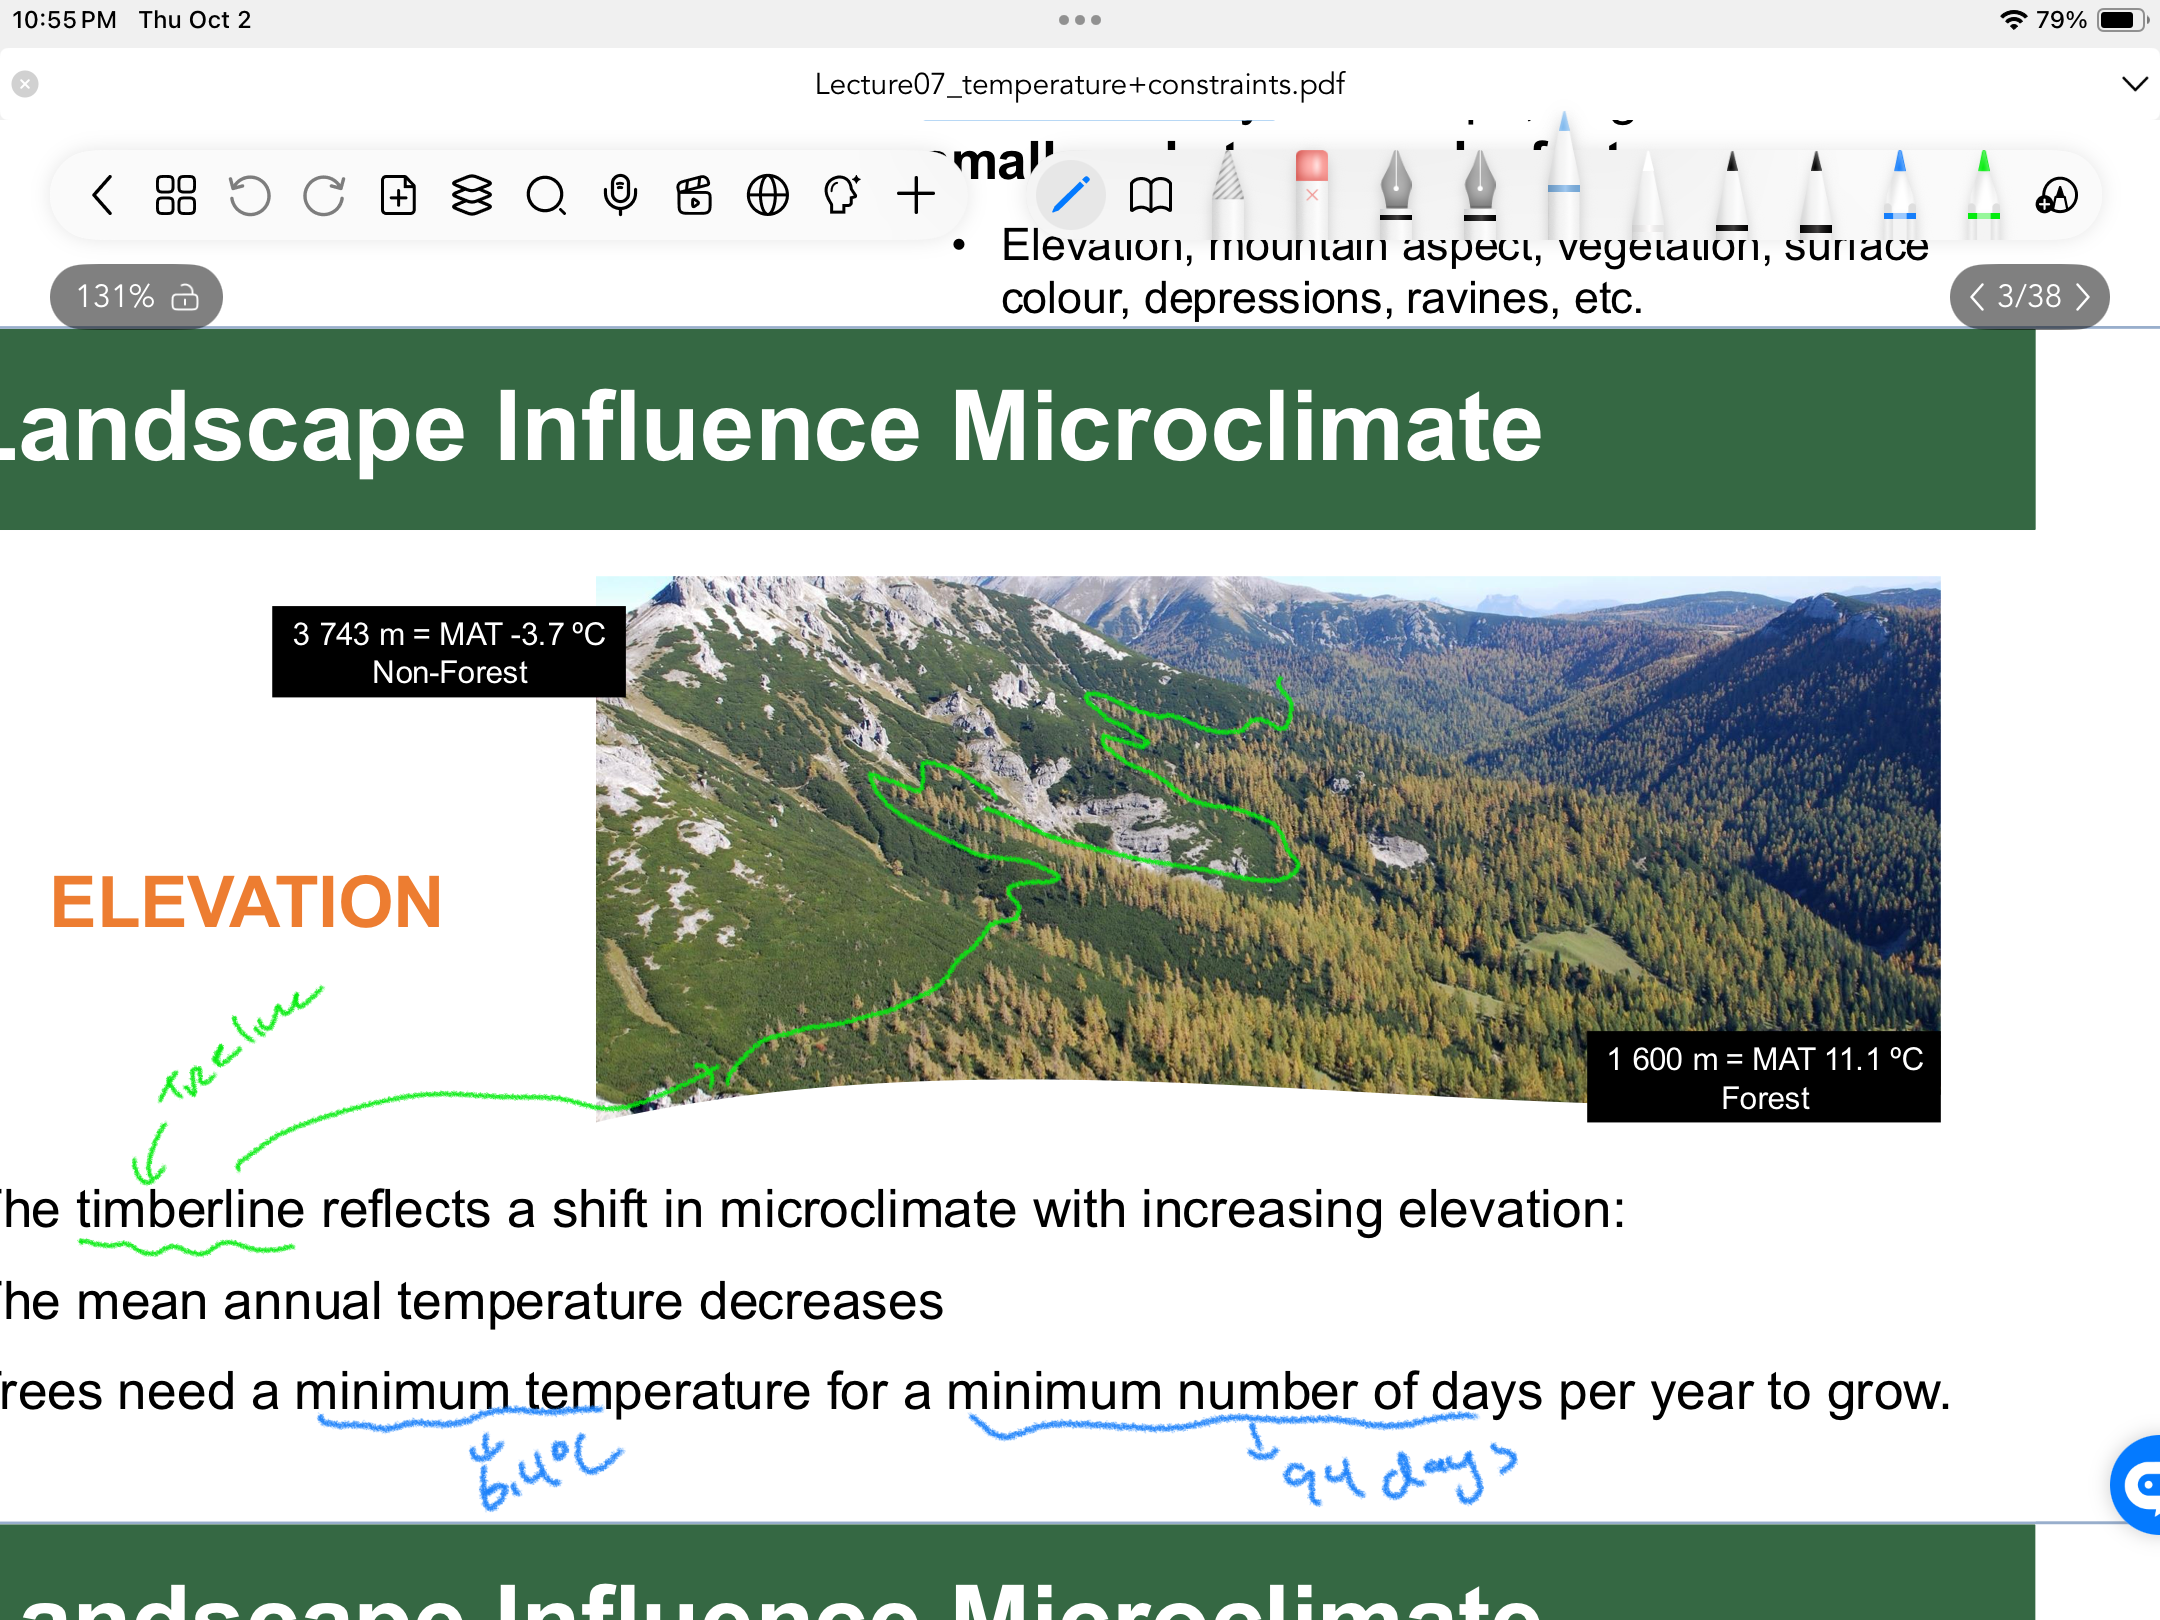Go to the previous page chevron
The image size is (2160, 1620).
(x=1976, y=297)
